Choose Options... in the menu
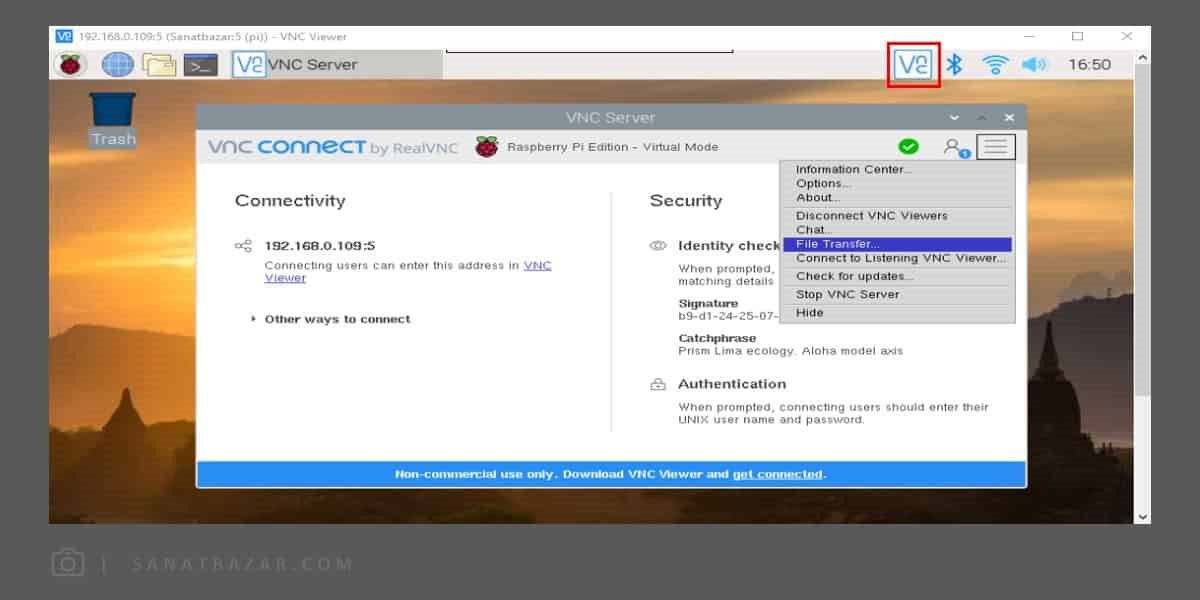 point(897,184)
